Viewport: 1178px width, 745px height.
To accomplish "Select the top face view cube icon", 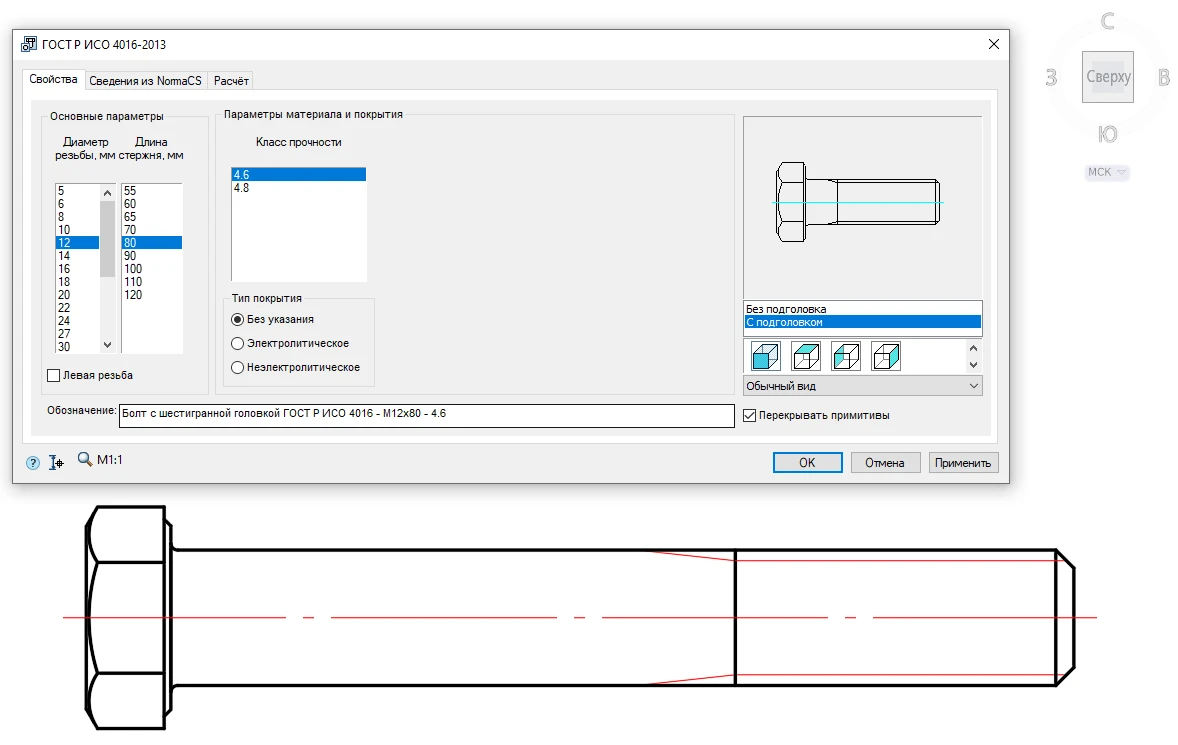I will click(x=806, y=356).
